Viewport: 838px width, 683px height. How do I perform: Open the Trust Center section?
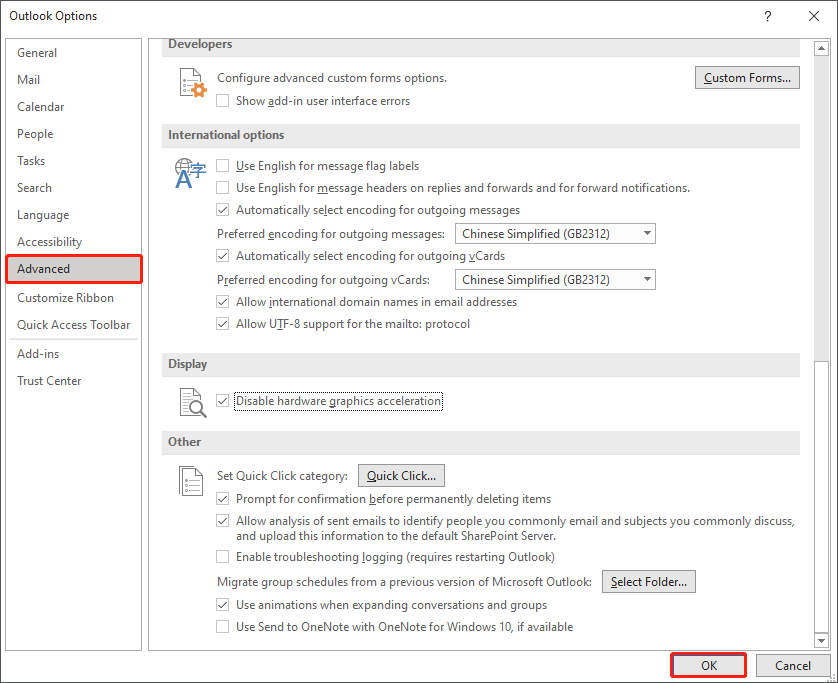tap(49, 380)
